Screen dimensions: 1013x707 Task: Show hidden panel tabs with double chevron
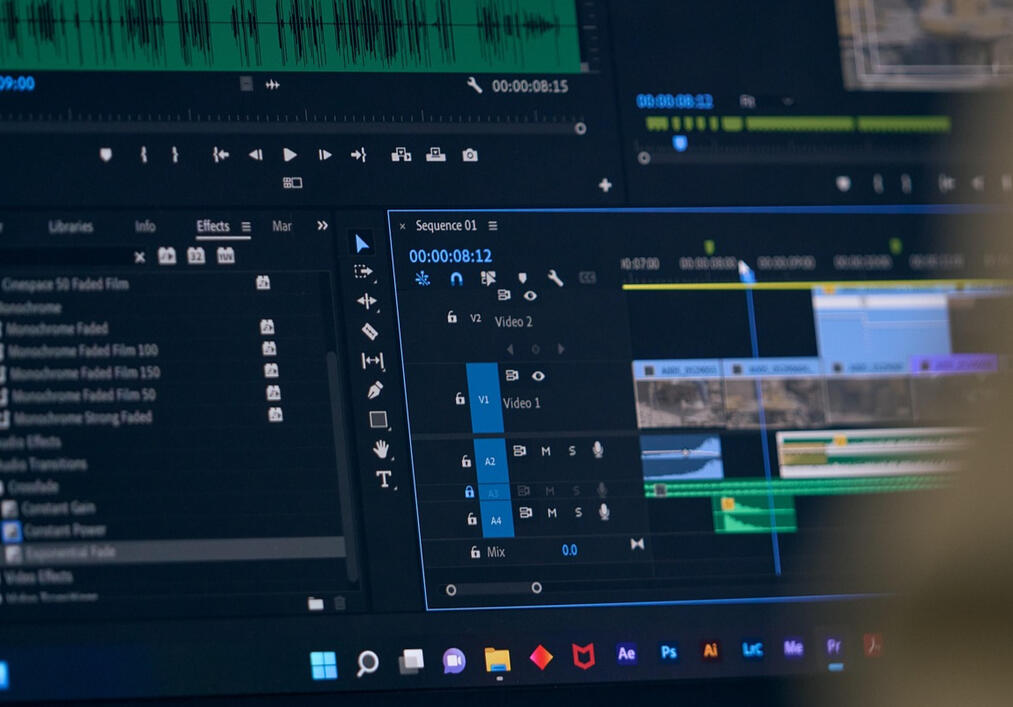coord(322,226)
